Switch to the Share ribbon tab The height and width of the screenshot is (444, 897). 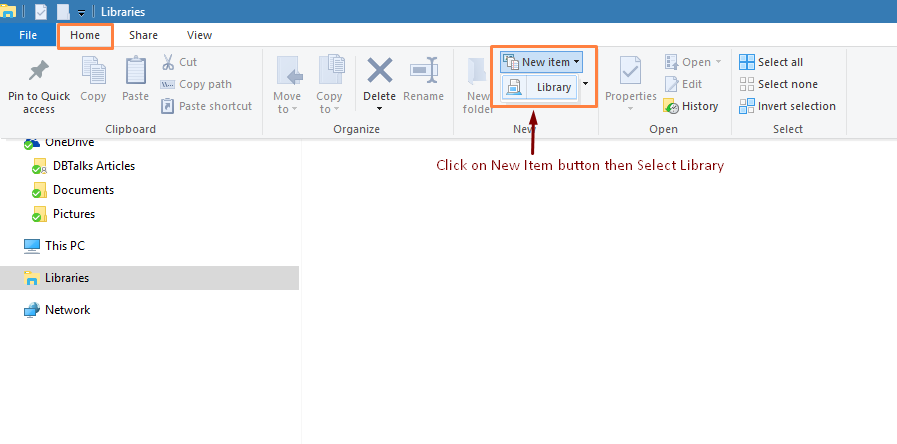(x=143, y=35)
